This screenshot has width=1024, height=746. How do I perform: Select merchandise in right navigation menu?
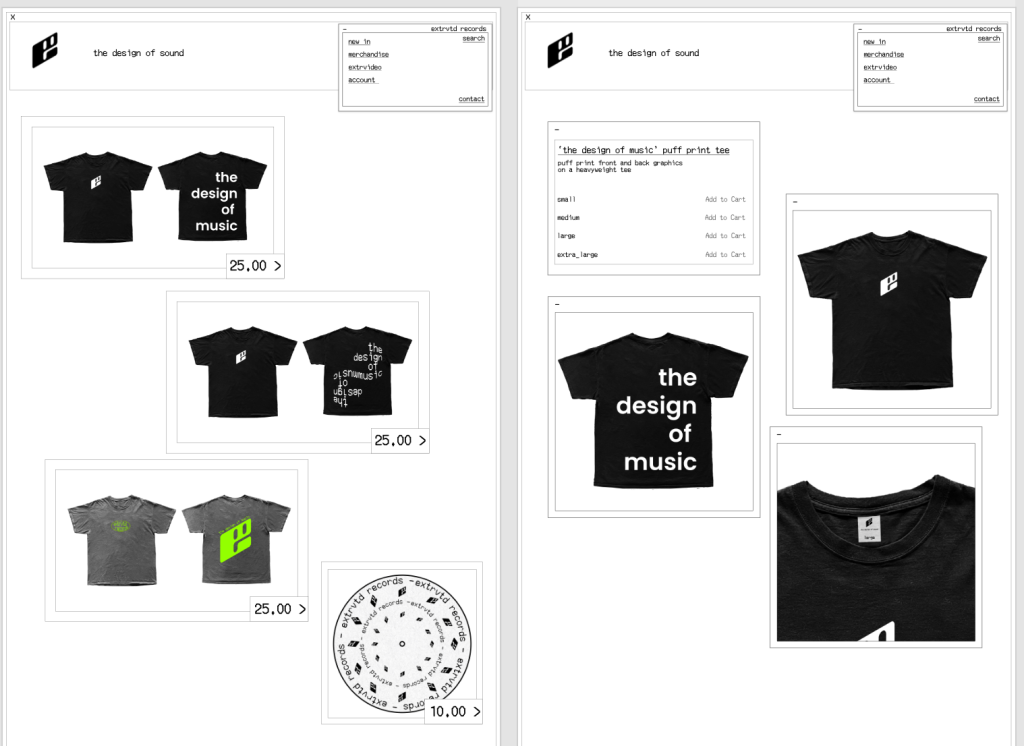(x=884, y=54)
